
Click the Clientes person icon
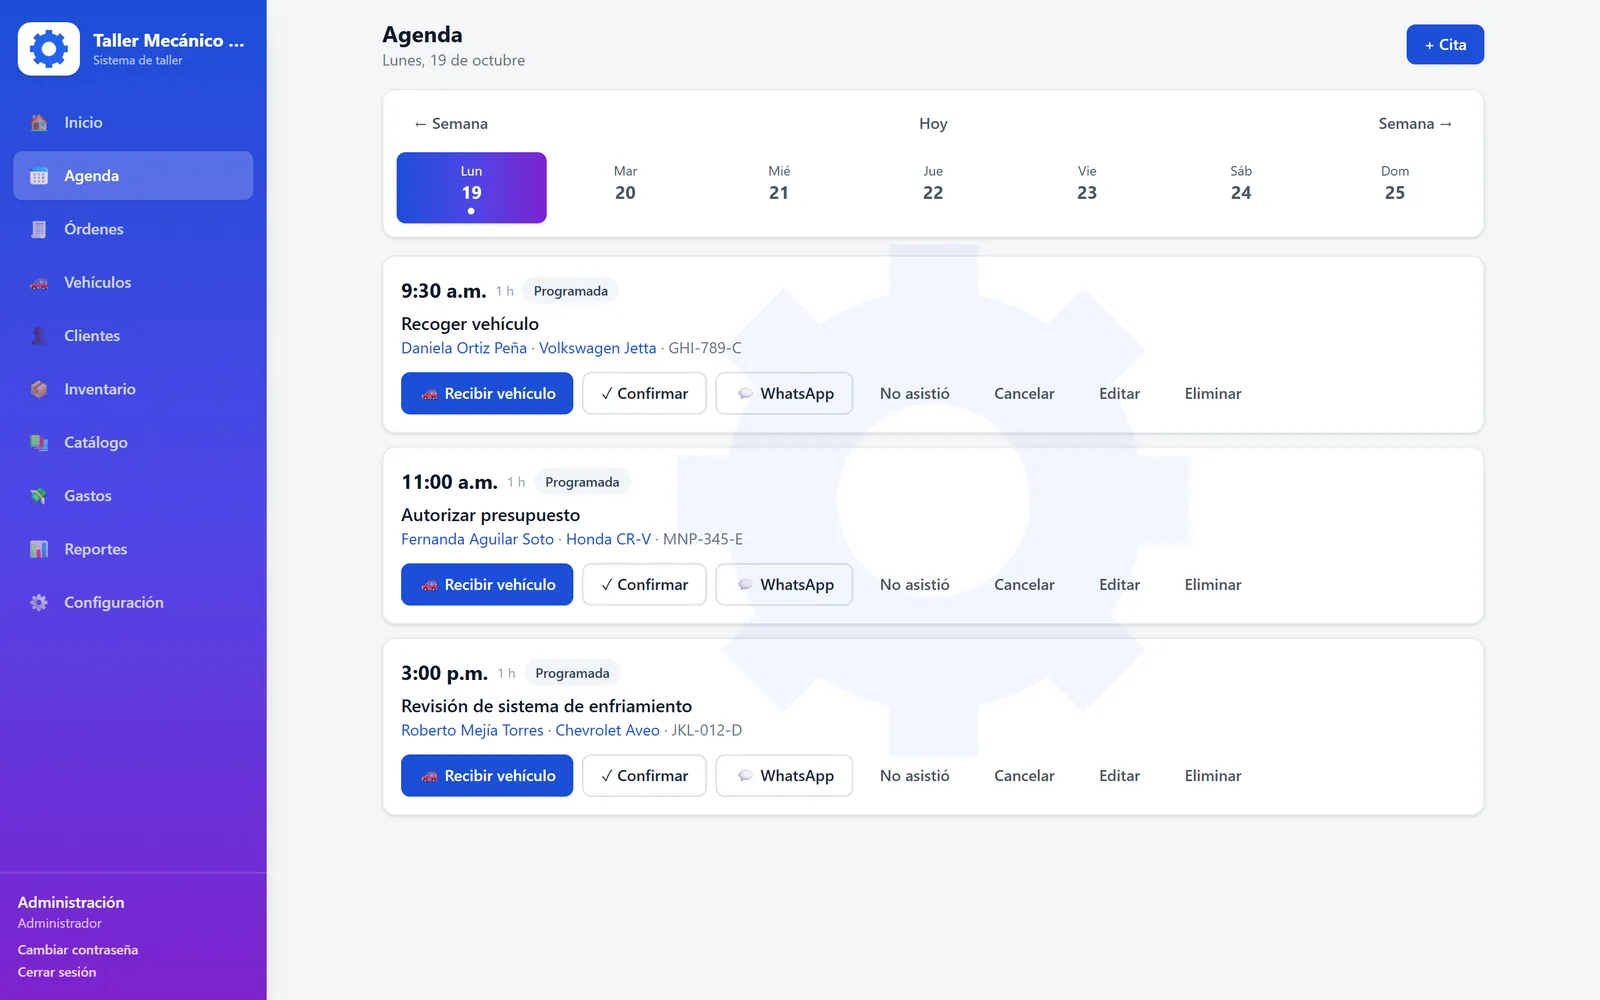click(x=39, y=336)
